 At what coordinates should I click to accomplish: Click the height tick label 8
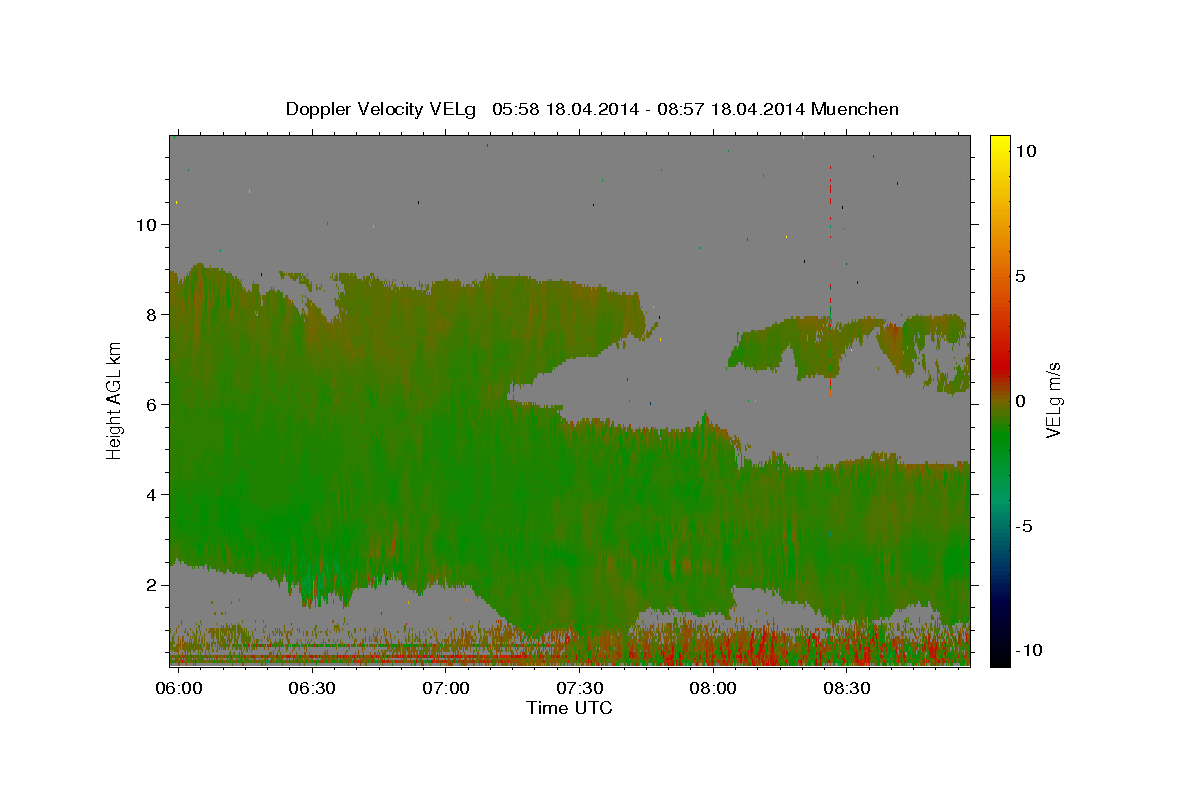coord(150,315)
